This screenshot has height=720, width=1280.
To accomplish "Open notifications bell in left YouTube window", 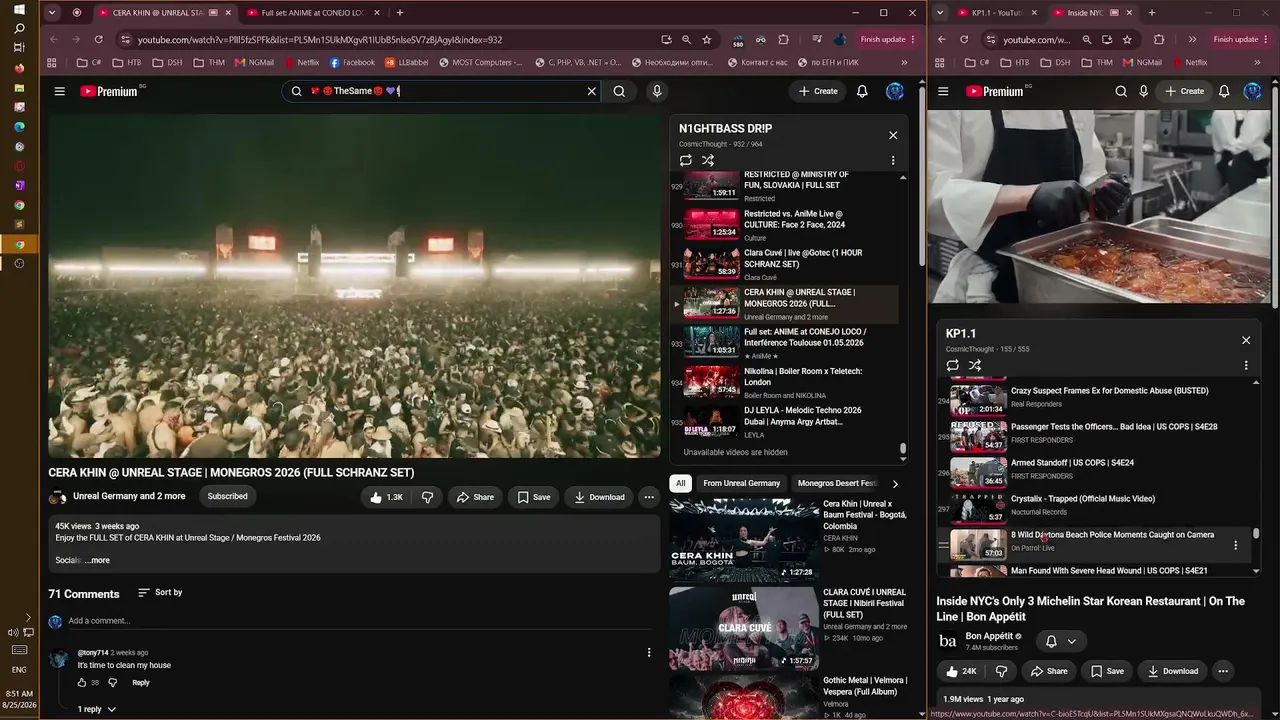I will [x=862, y=91].
